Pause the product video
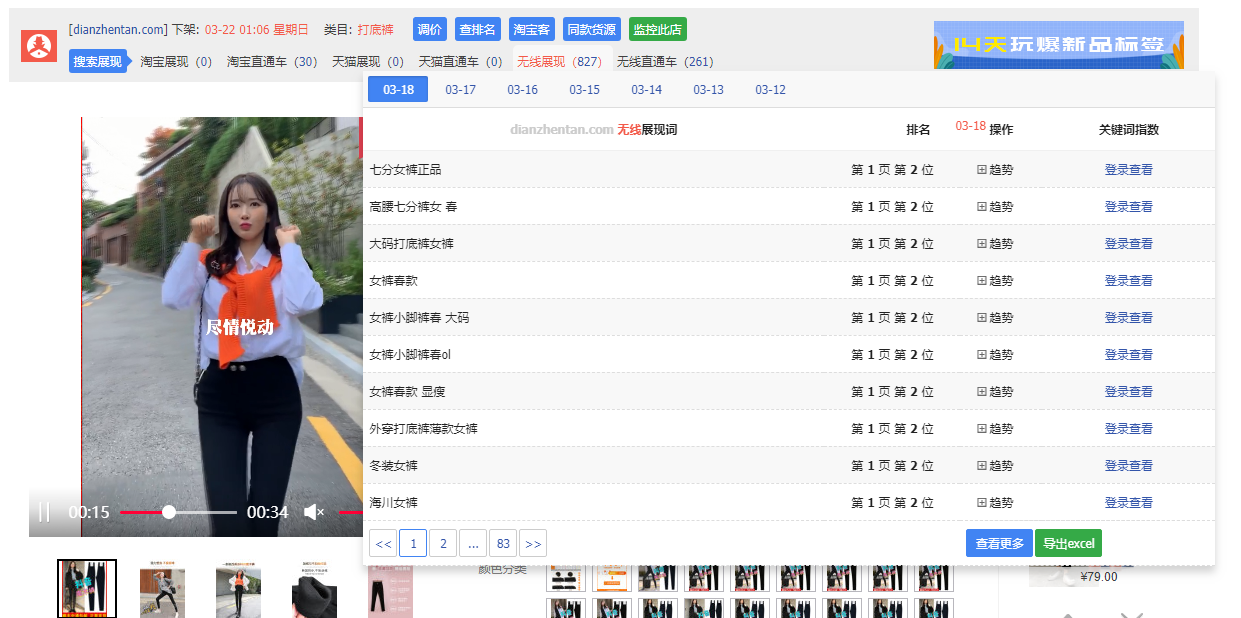Image resolution: width=1241 pixels, height=618 pixels. coord(43,512)
